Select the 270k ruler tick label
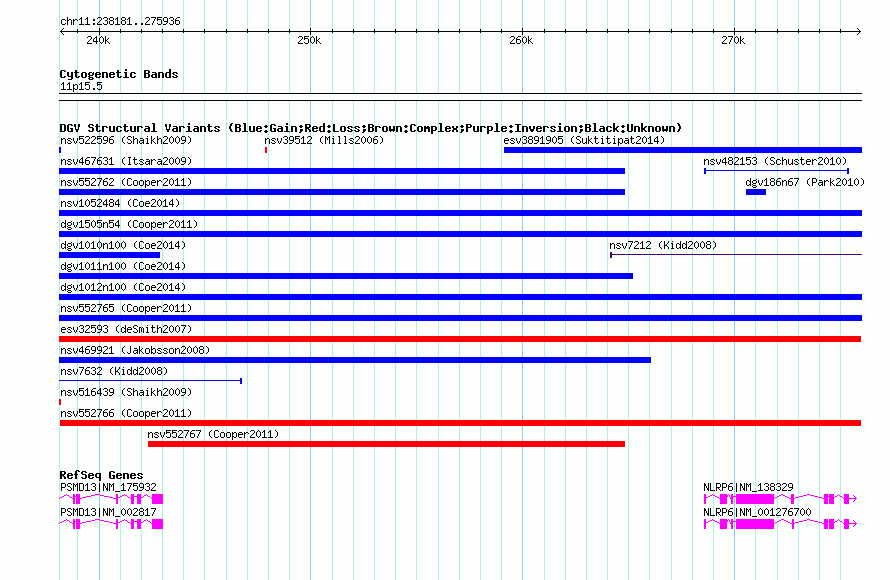This screenshot has width=890, height=580. pyautogui.click(x=733, y=40)
